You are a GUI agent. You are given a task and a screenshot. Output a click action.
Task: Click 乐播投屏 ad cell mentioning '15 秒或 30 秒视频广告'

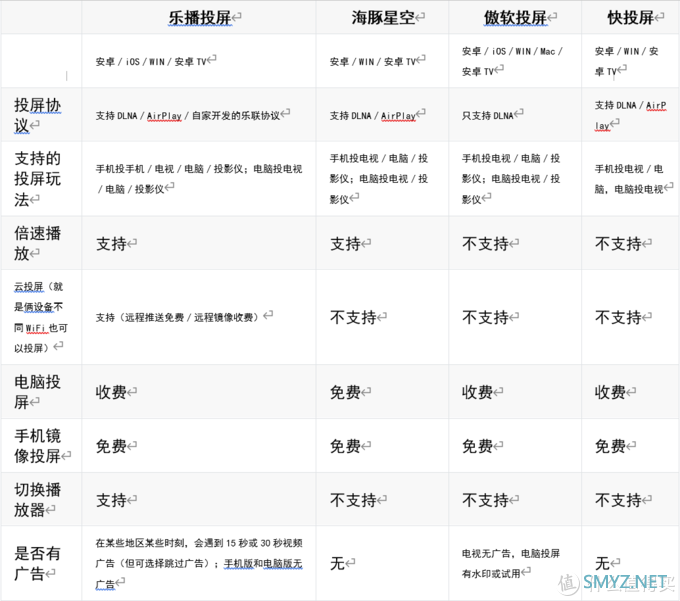(x=199, y=563)
